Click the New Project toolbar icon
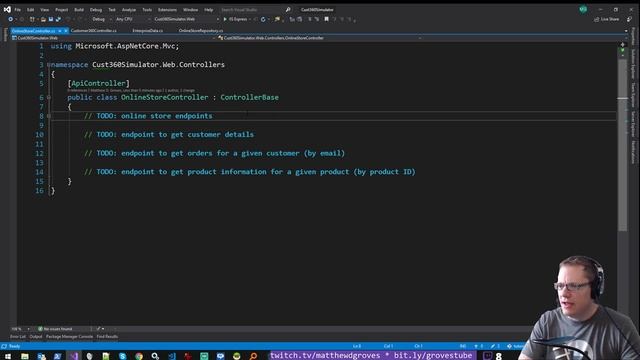This screenshot has width=640, height=360. (x=32, y=19)
